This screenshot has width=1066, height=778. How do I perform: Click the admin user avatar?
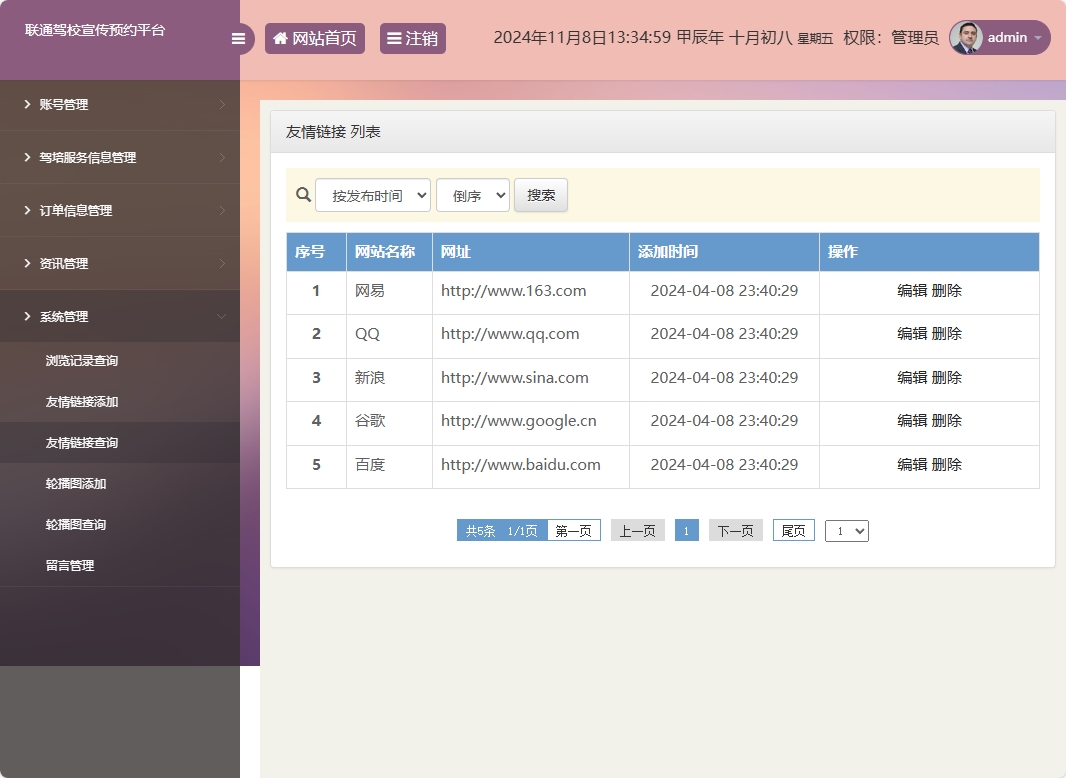pyautogui.click(x=966, y=38)
